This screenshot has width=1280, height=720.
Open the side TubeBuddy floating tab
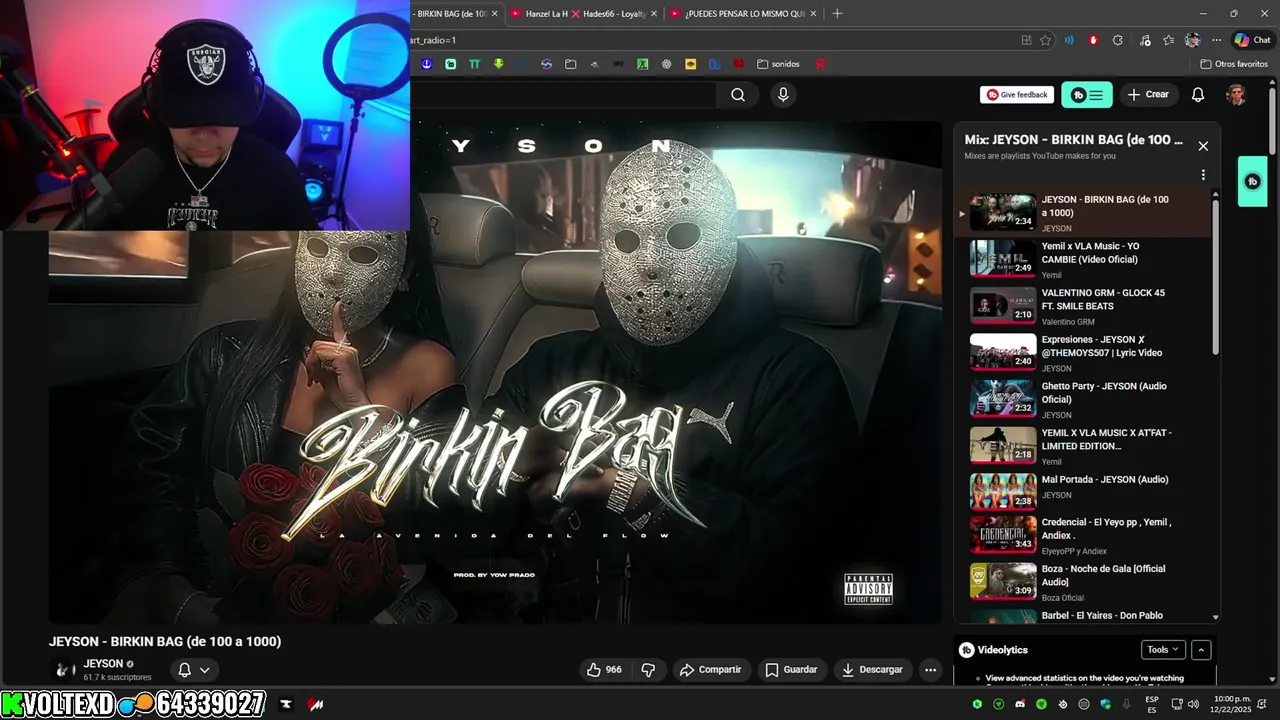click(x=1252, y=182)
